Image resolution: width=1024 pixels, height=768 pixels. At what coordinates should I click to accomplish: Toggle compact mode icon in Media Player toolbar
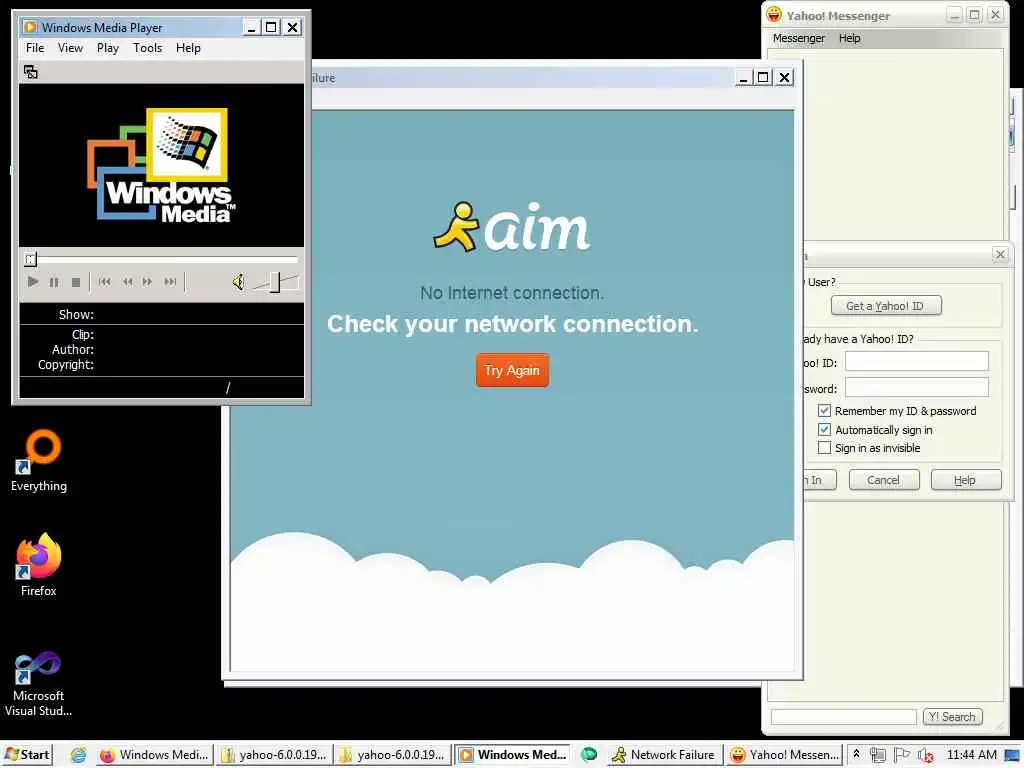(31, 72)
